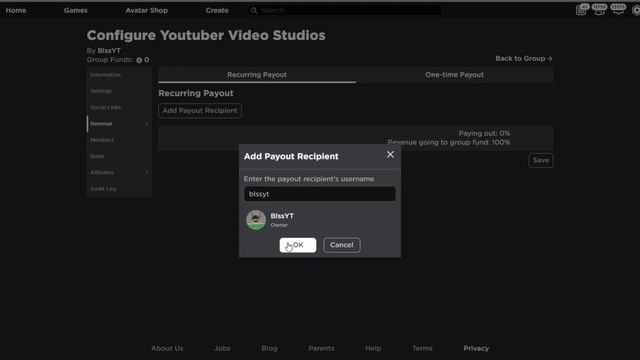Click the Revenue going to group fund text
The image size is (640, 360).
click(449, 142)
